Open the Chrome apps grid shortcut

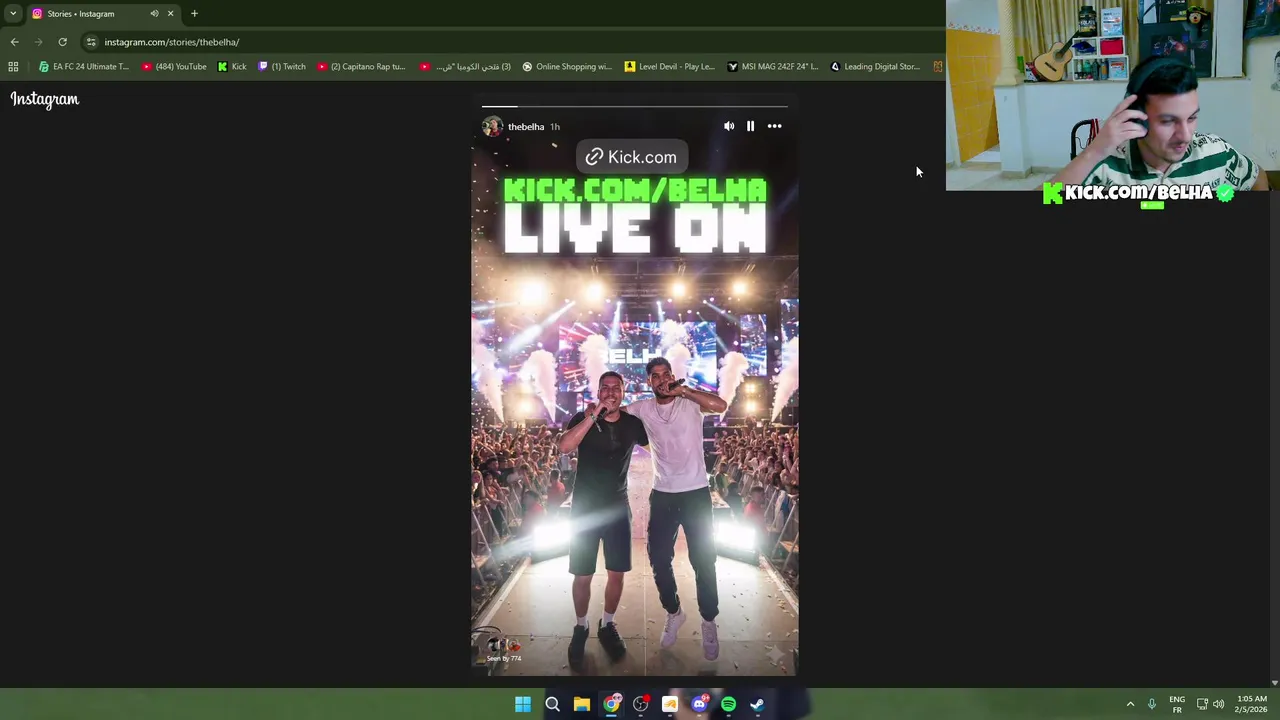coord(13,67)
